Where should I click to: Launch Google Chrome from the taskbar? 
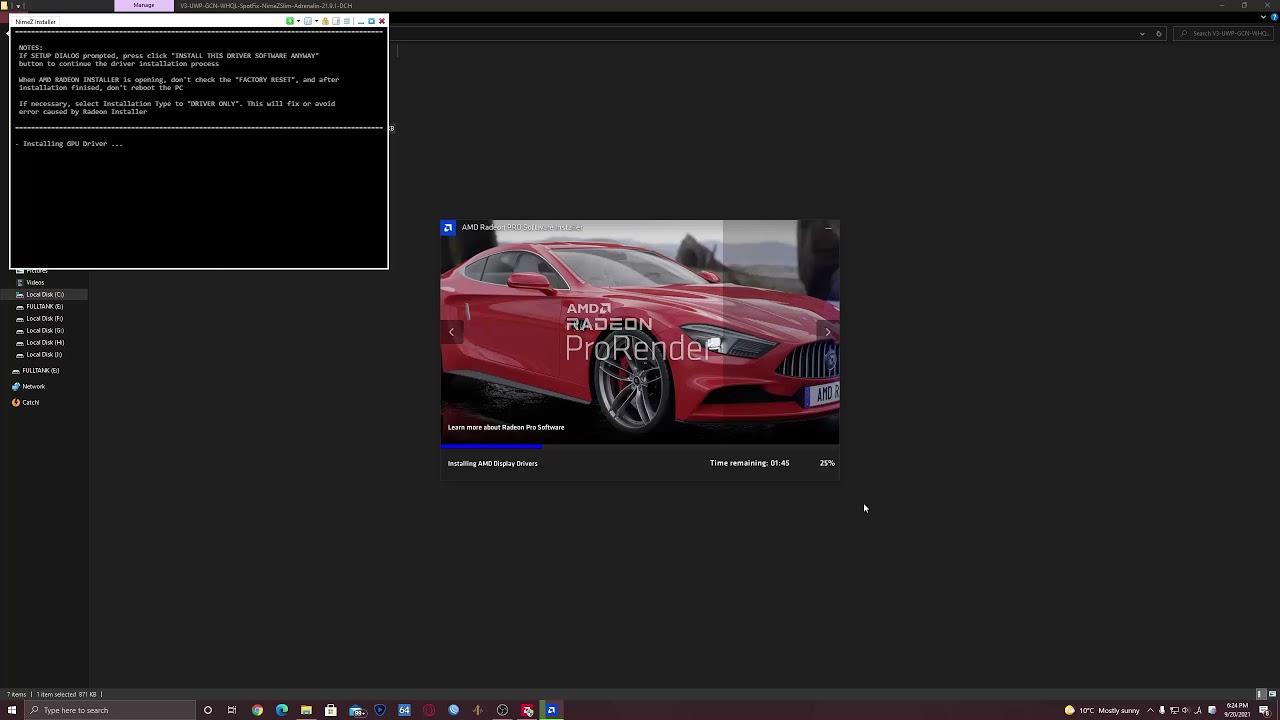(257, 710)
